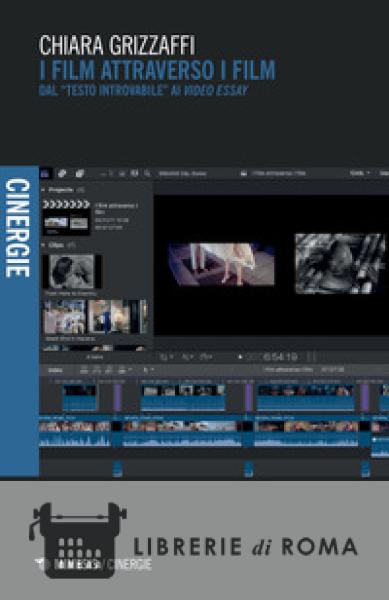Click the connect clip edit icon
389x600 pixels.
[85, 370]
